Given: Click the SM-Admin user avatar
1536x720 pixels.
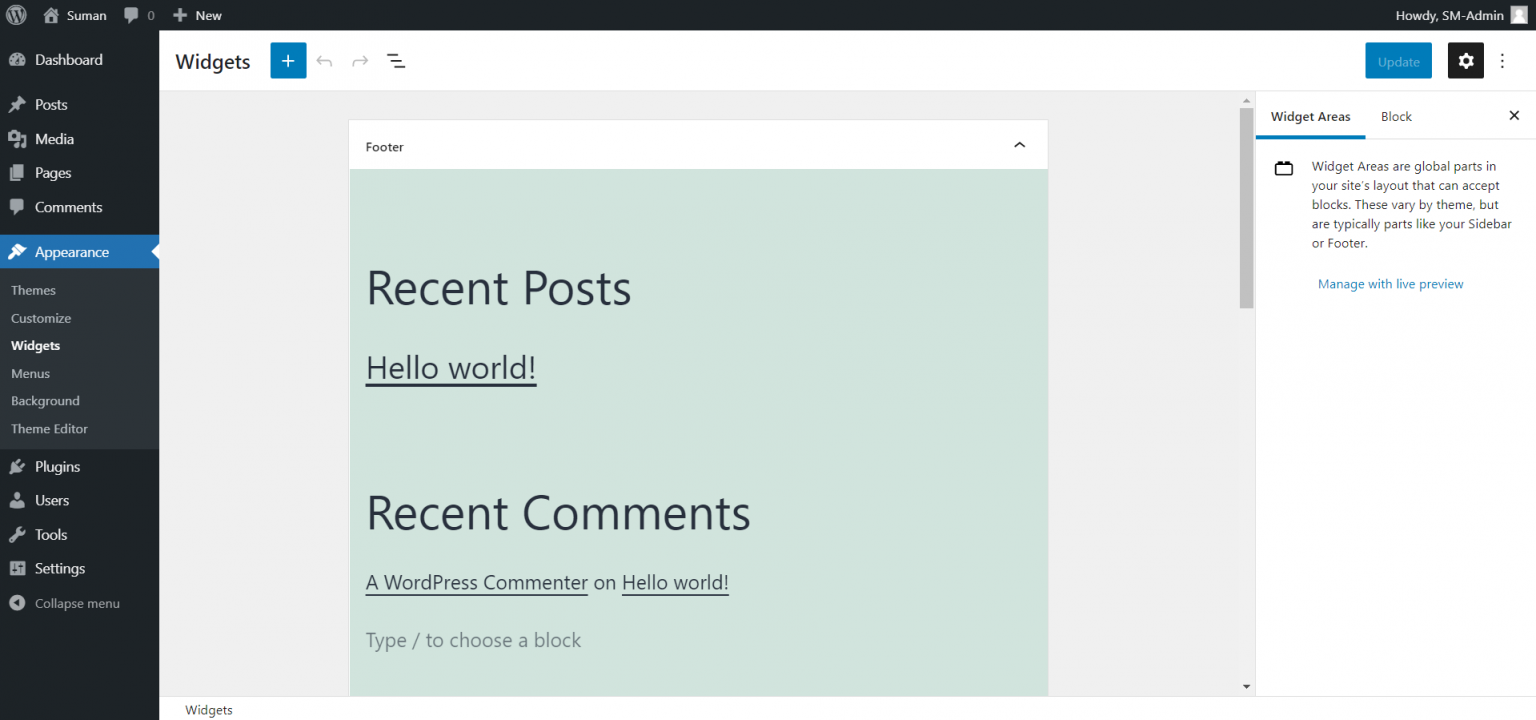Looking at the screenshot, I should [x=1519, y=15].
